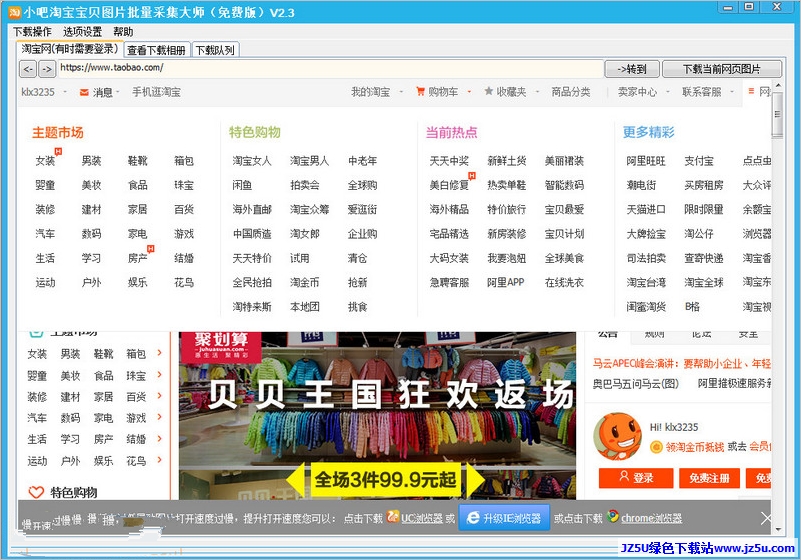Image resolution: width=801 pixels, height=560 pixels.
Task: Open the 帮助 menu
Action: click(x=123, y=32)
